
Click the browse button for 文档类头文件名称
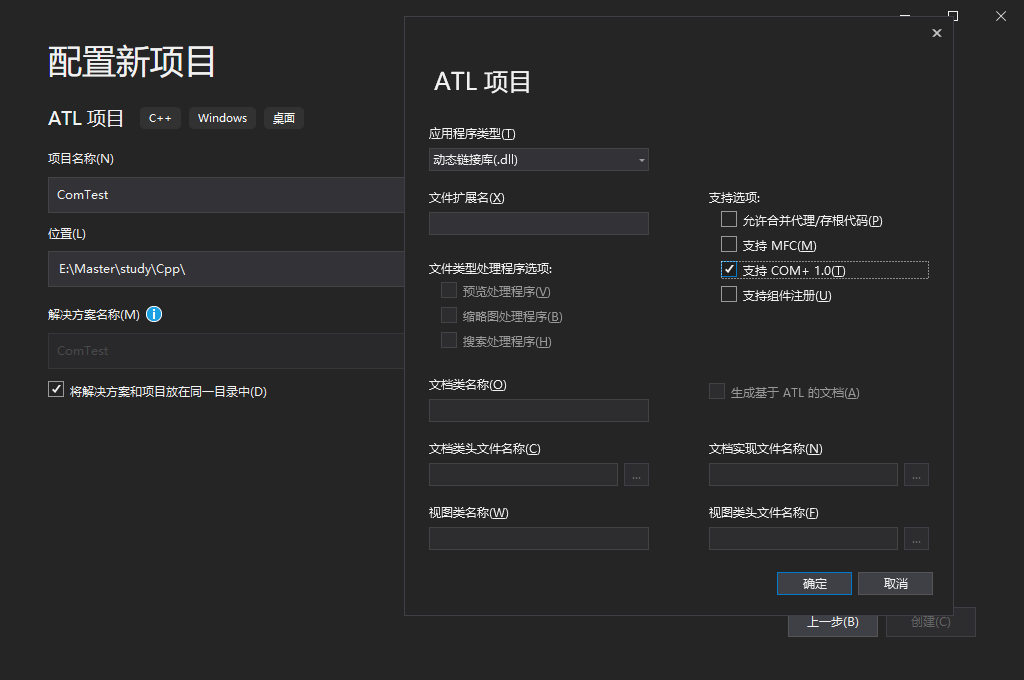click(x=636, y=475)
